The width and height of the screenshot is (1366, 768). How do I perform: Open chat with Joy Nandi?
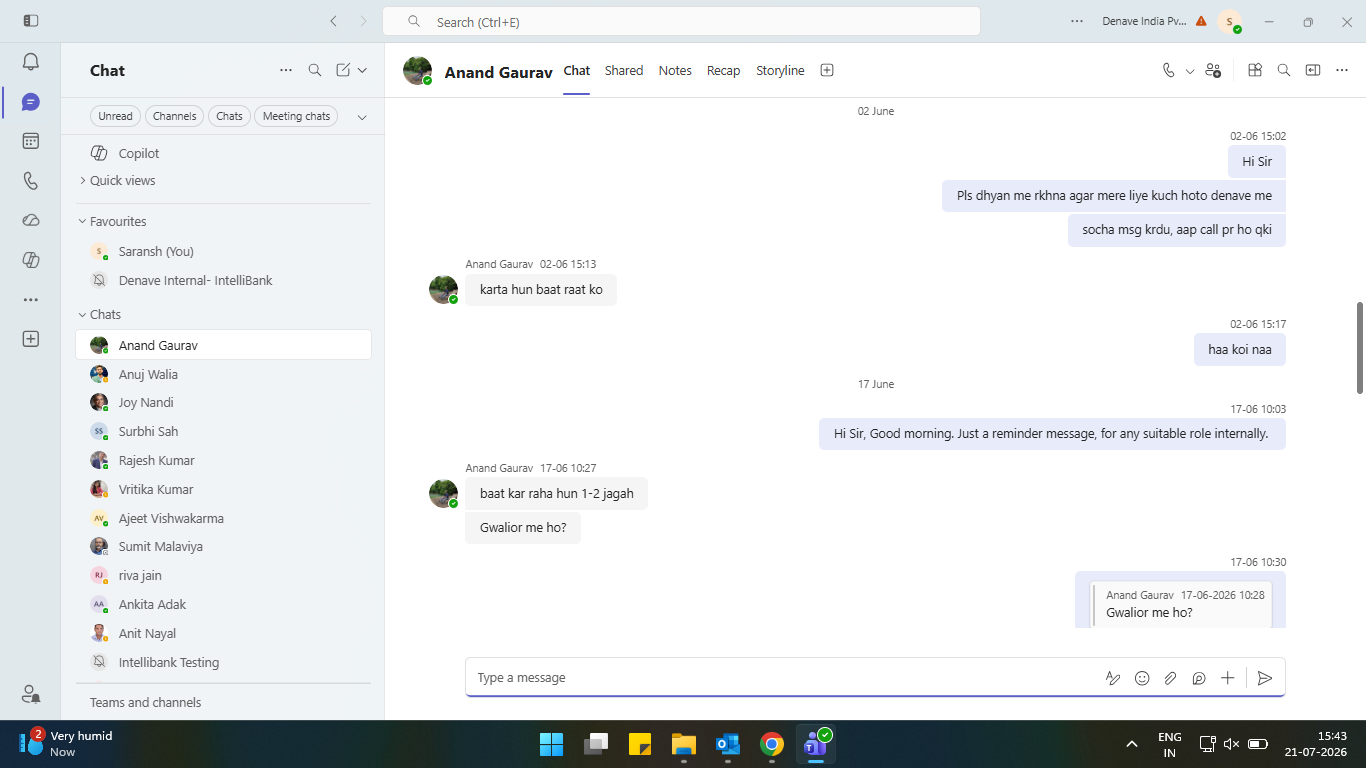(223, 403)
